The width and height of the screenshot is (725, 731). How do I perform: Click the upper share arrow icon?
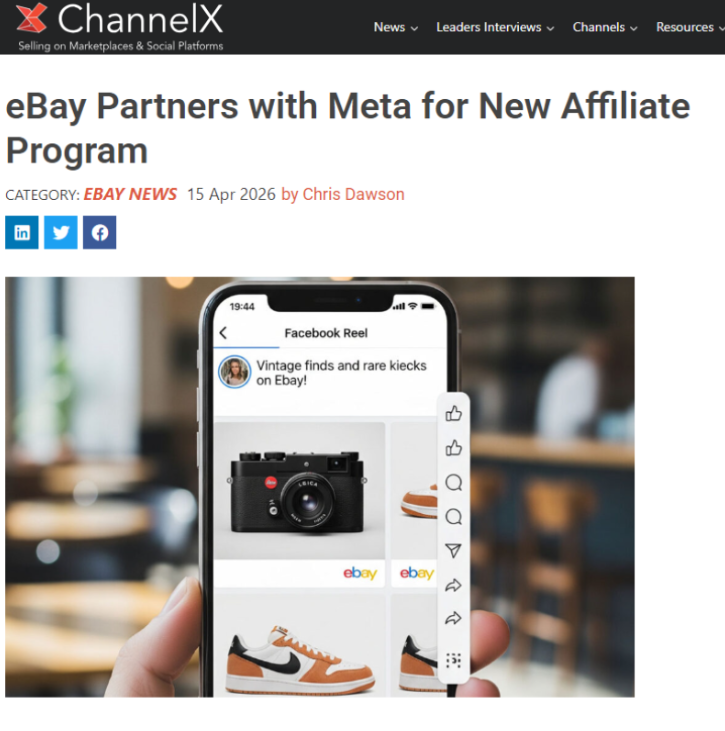pyautogui.click(x=453, y=585)
